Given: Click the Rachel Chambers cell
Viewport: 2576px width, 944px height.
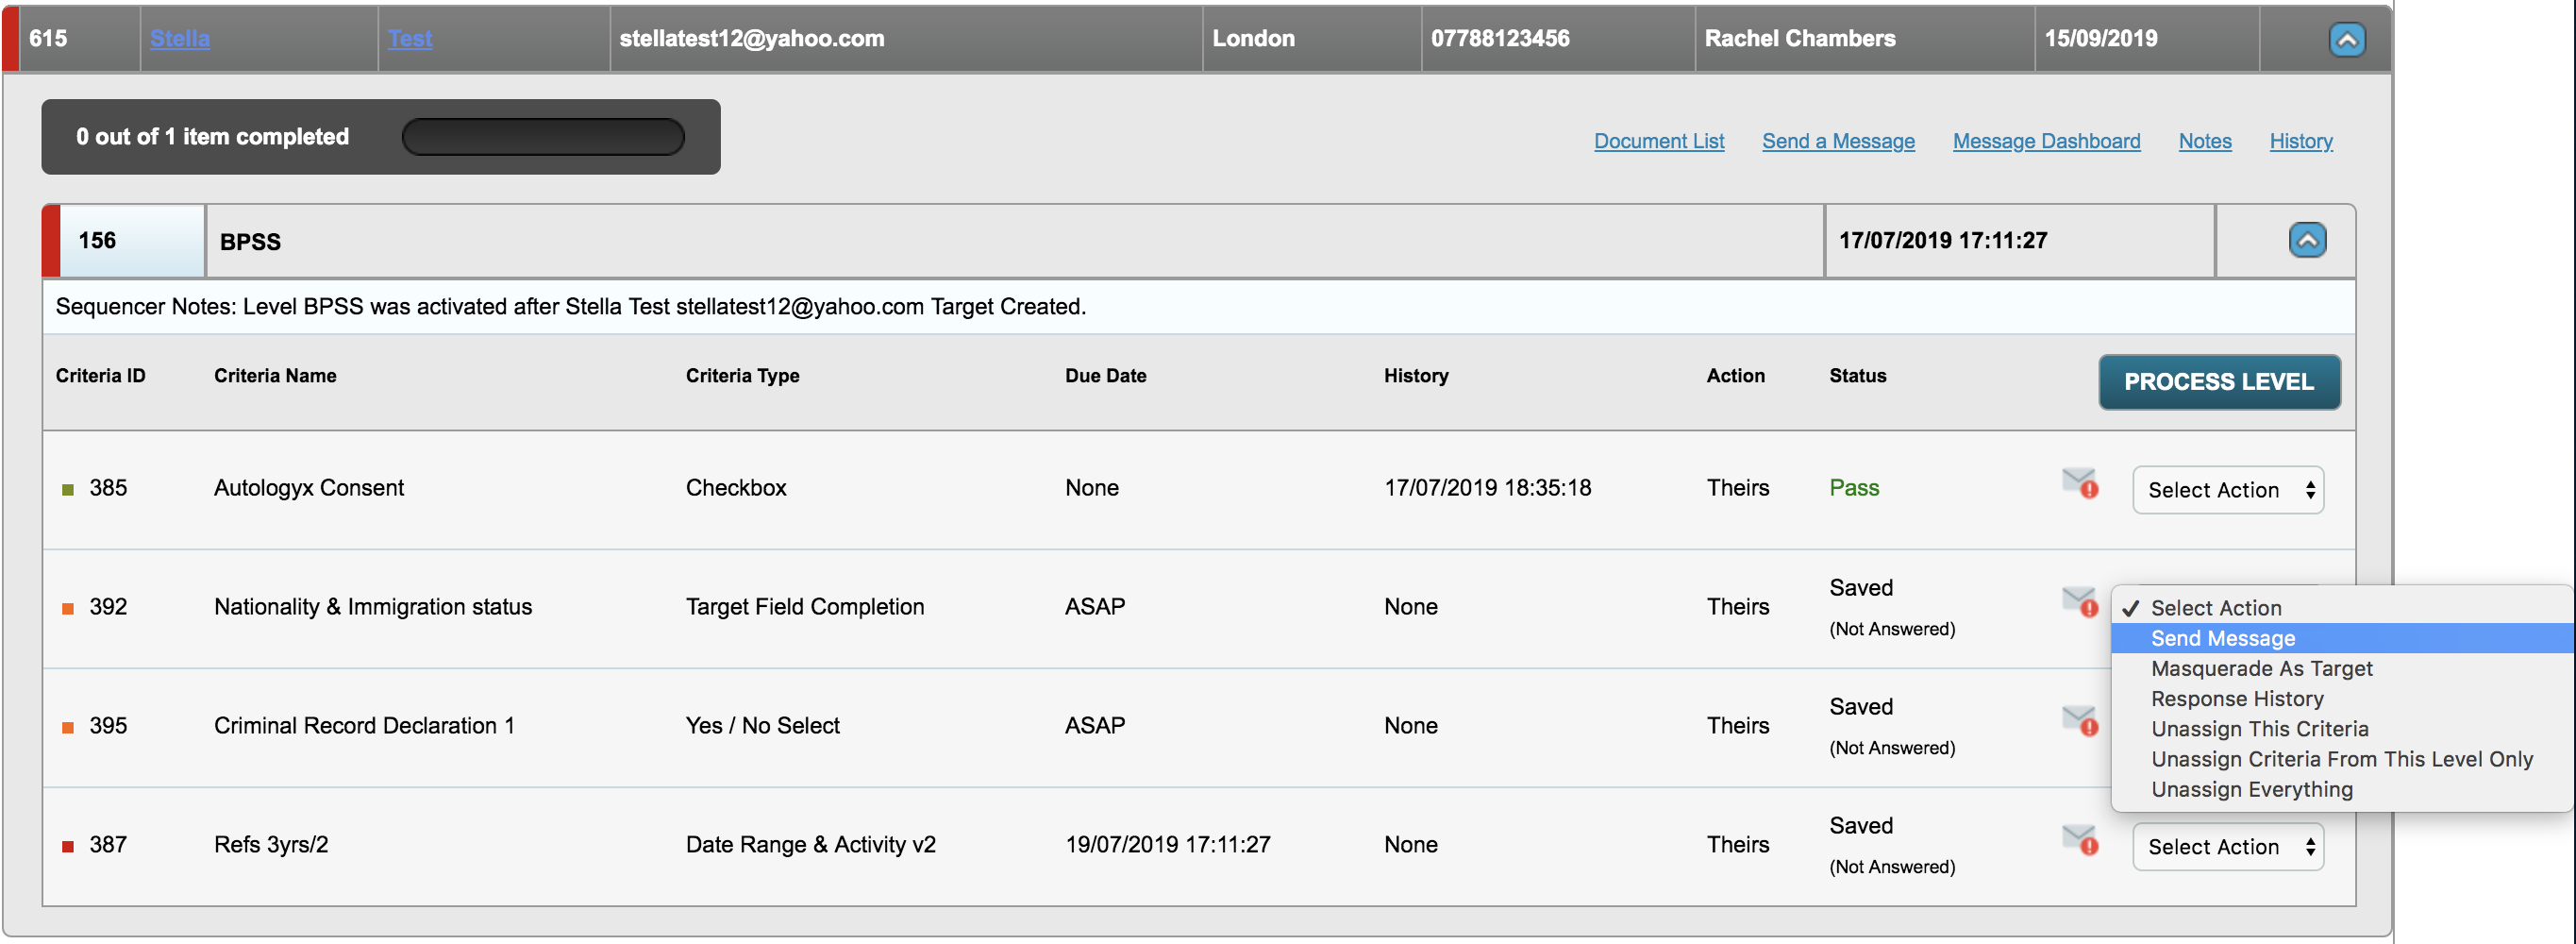Looking at the screenshot, I should (1864, 38).
